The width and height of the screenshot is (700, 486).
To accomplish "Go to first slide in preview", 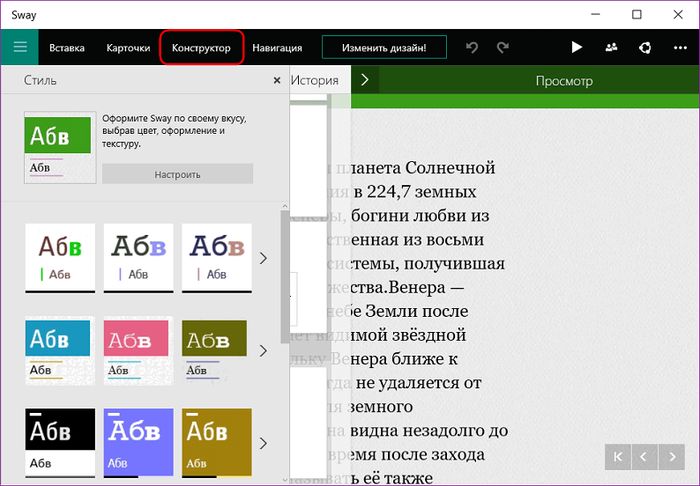I will 619,456.
